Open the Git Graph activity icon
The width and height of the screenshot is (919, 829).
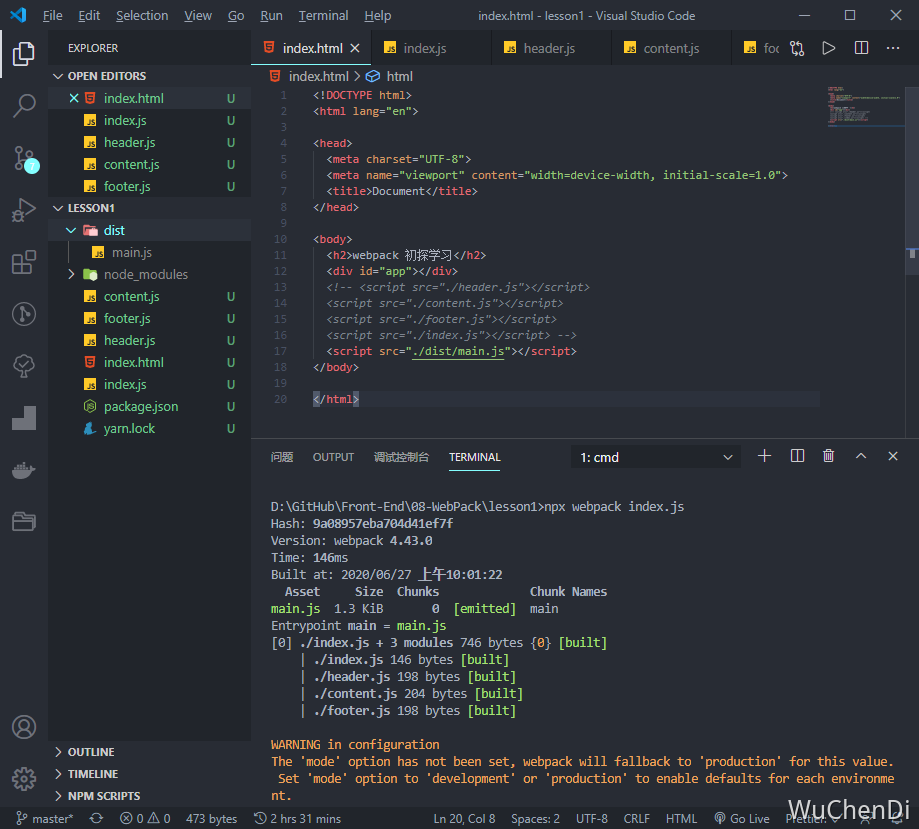[x=23, y=314]
